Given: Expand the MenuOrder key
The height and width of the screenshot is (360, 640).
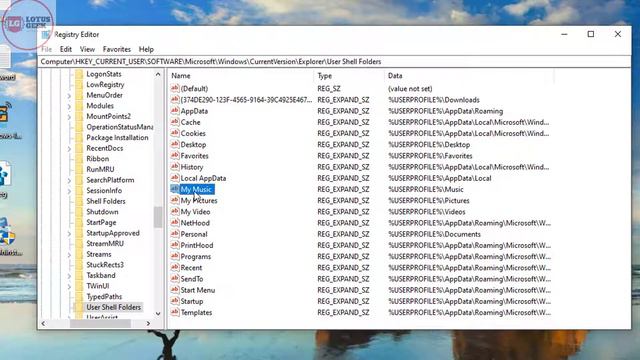Looking at the screenshot, I should [69, 96].
